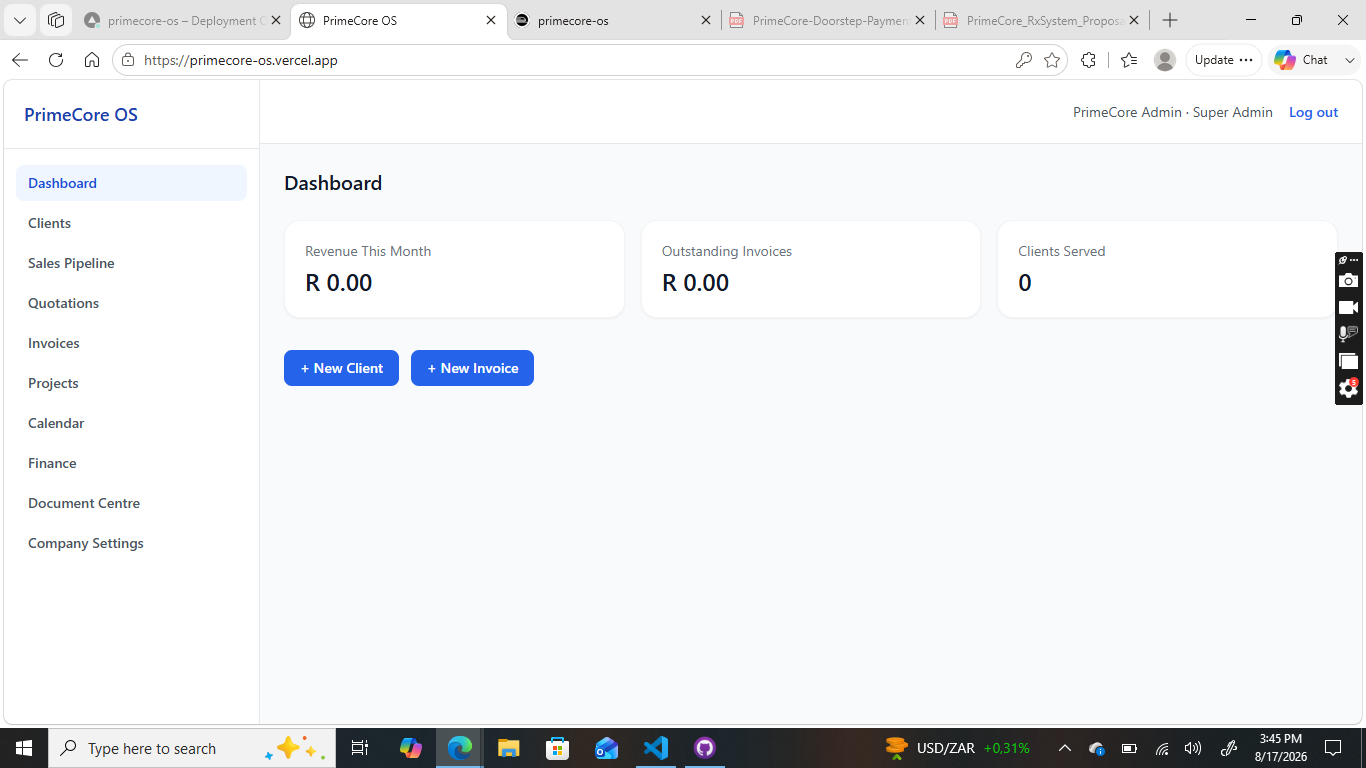Open the Clients sidebar item
The width and height of the screenshot is (1366, 768).
point(131,223)
